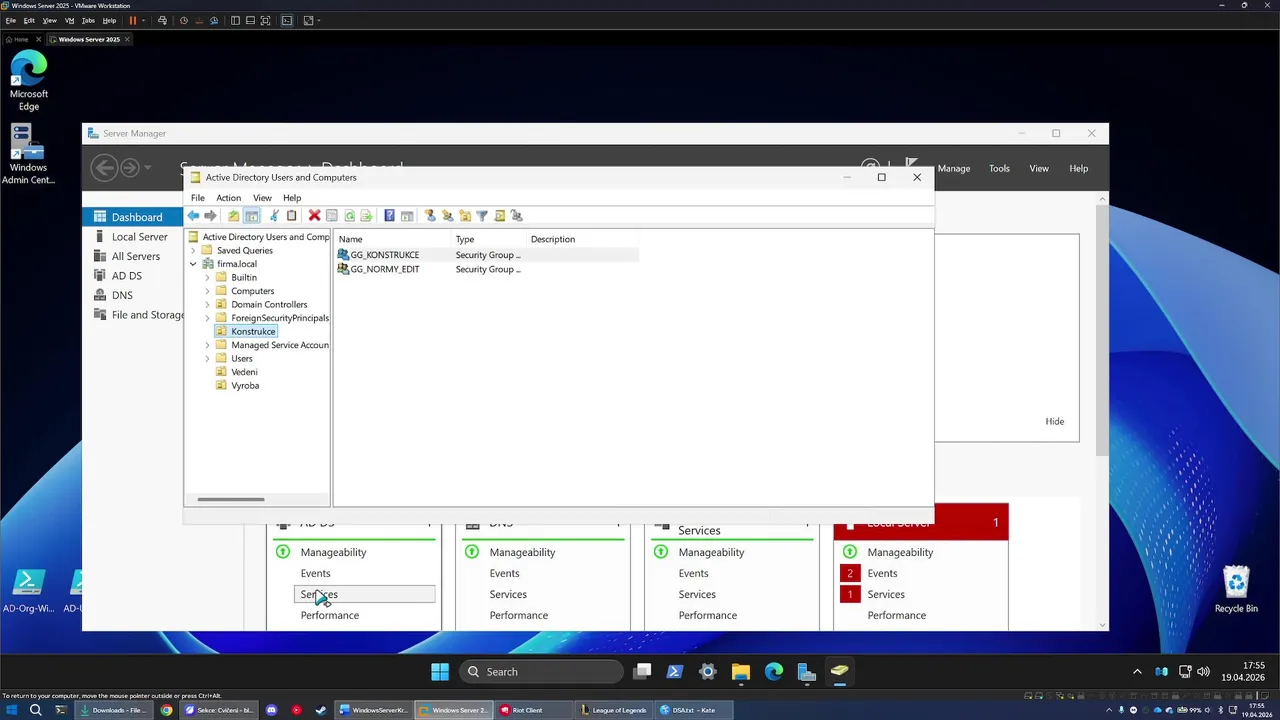The image size is (1280, 720).
Task: Click the red Delete X icon
Action: (314, 216)
